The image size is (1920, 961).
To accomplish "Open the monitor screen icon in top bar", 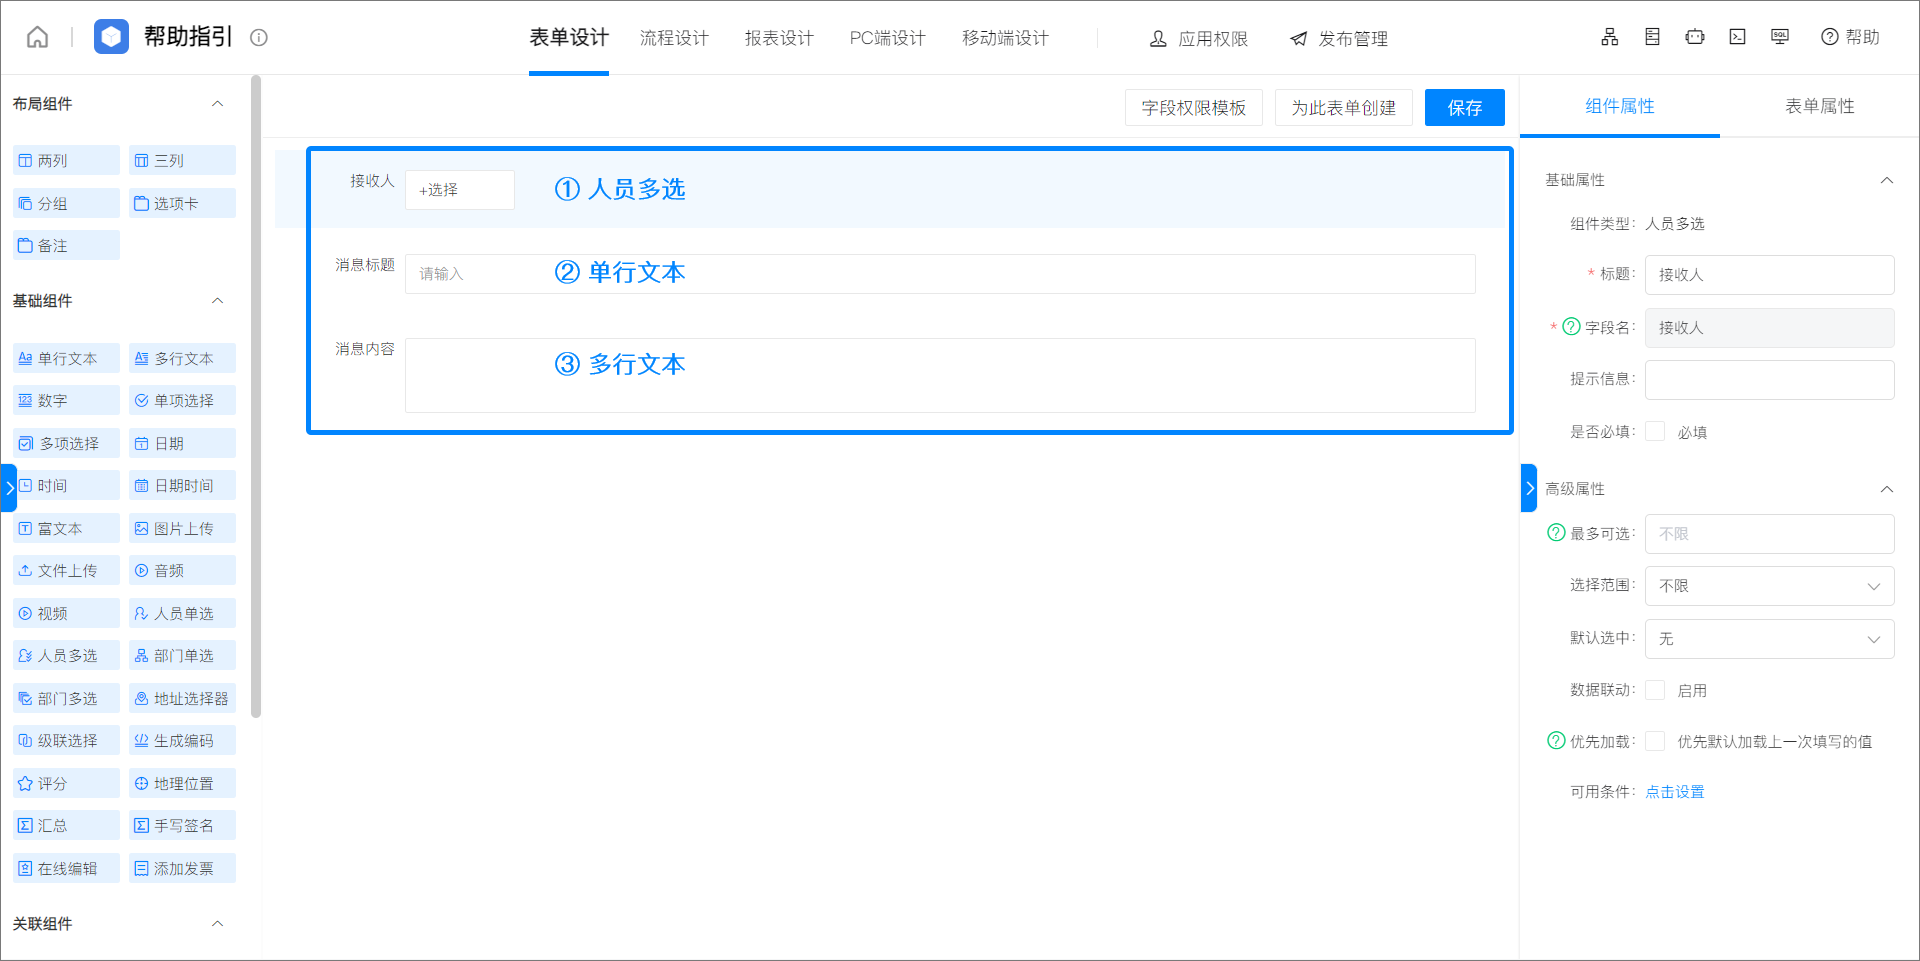I will pyautogui.click(x=1780, y=37).
